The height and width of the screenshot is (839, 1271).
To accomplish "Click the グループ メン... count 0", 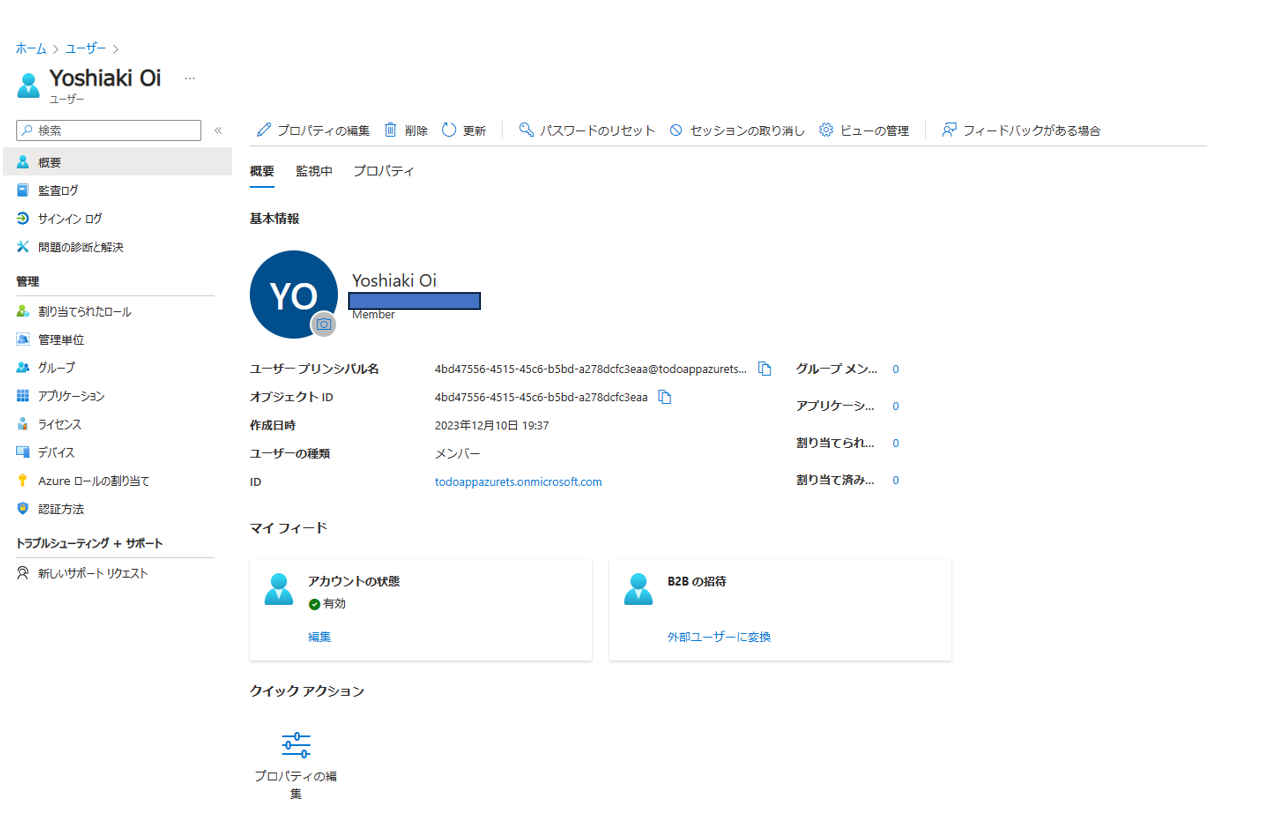I will pyautogui.click(x=896, y=369).
